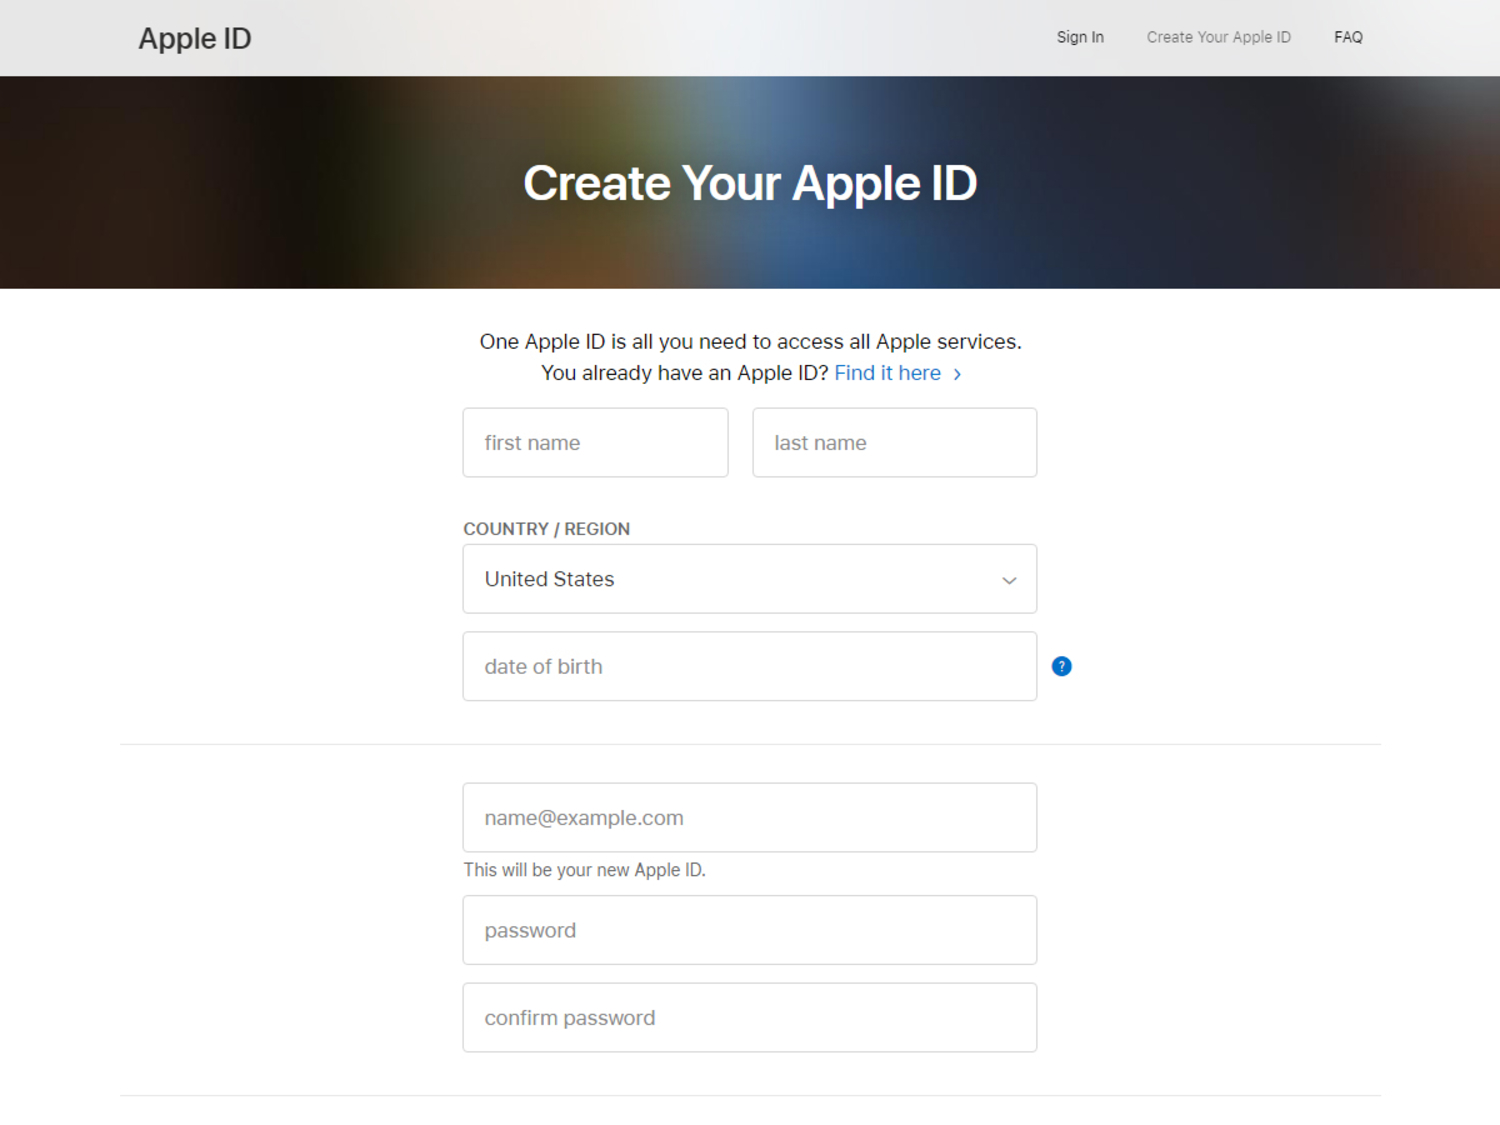The width and height of the screenshot is (1500, 1125).
Task: Switch to the Sign In page
Action: [x=1080, y=37]
